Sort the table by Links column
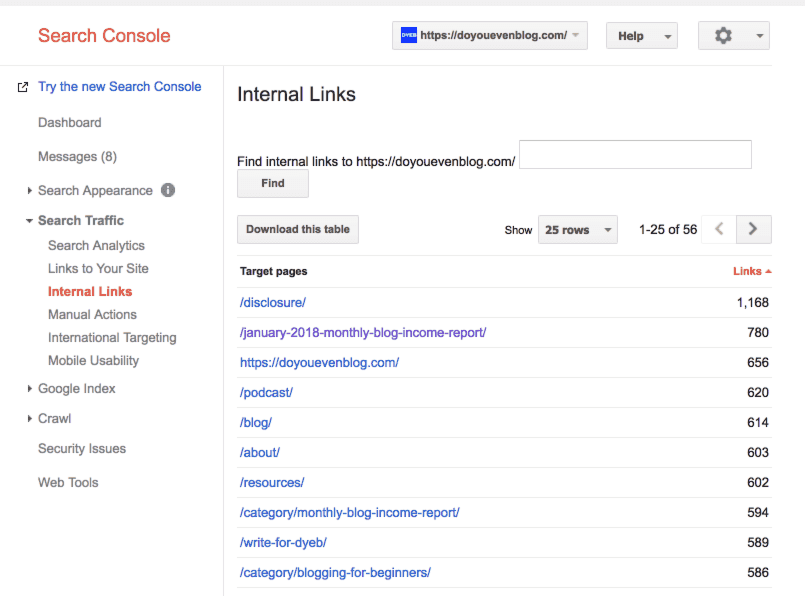 pos(752,271)
